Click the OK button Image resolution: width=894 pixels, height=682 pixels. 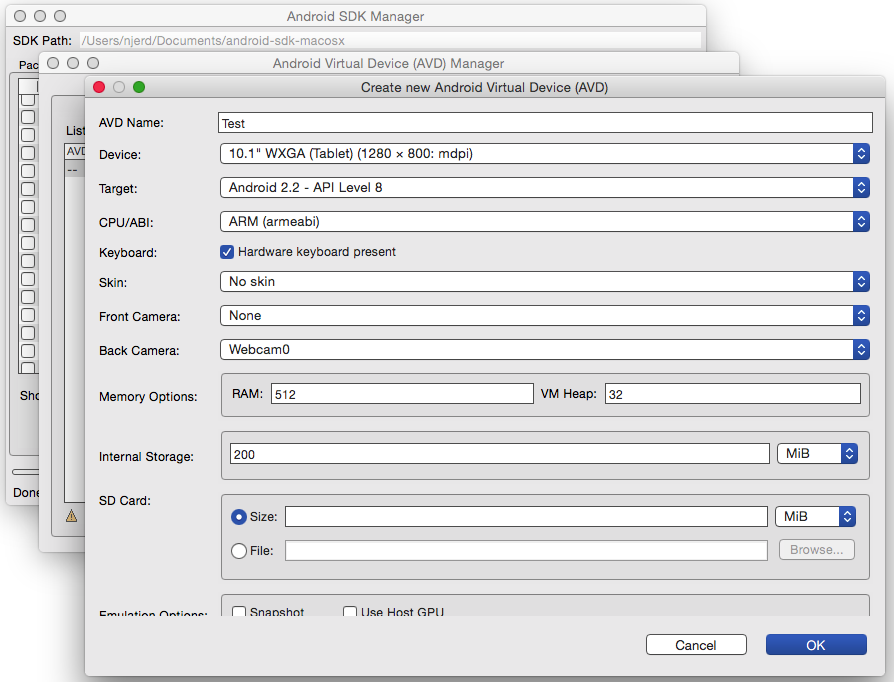pos(816,645)
